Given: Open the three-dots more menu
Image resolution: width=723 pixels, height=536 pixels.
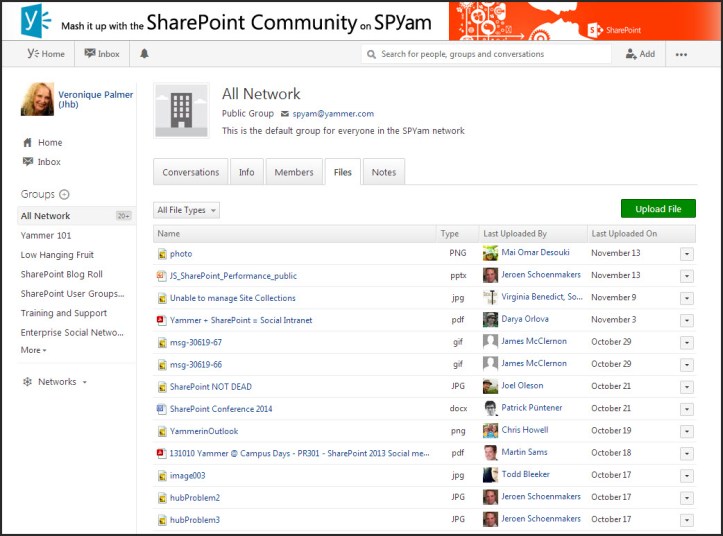Looking at the screenshot, I should point(681,54).
